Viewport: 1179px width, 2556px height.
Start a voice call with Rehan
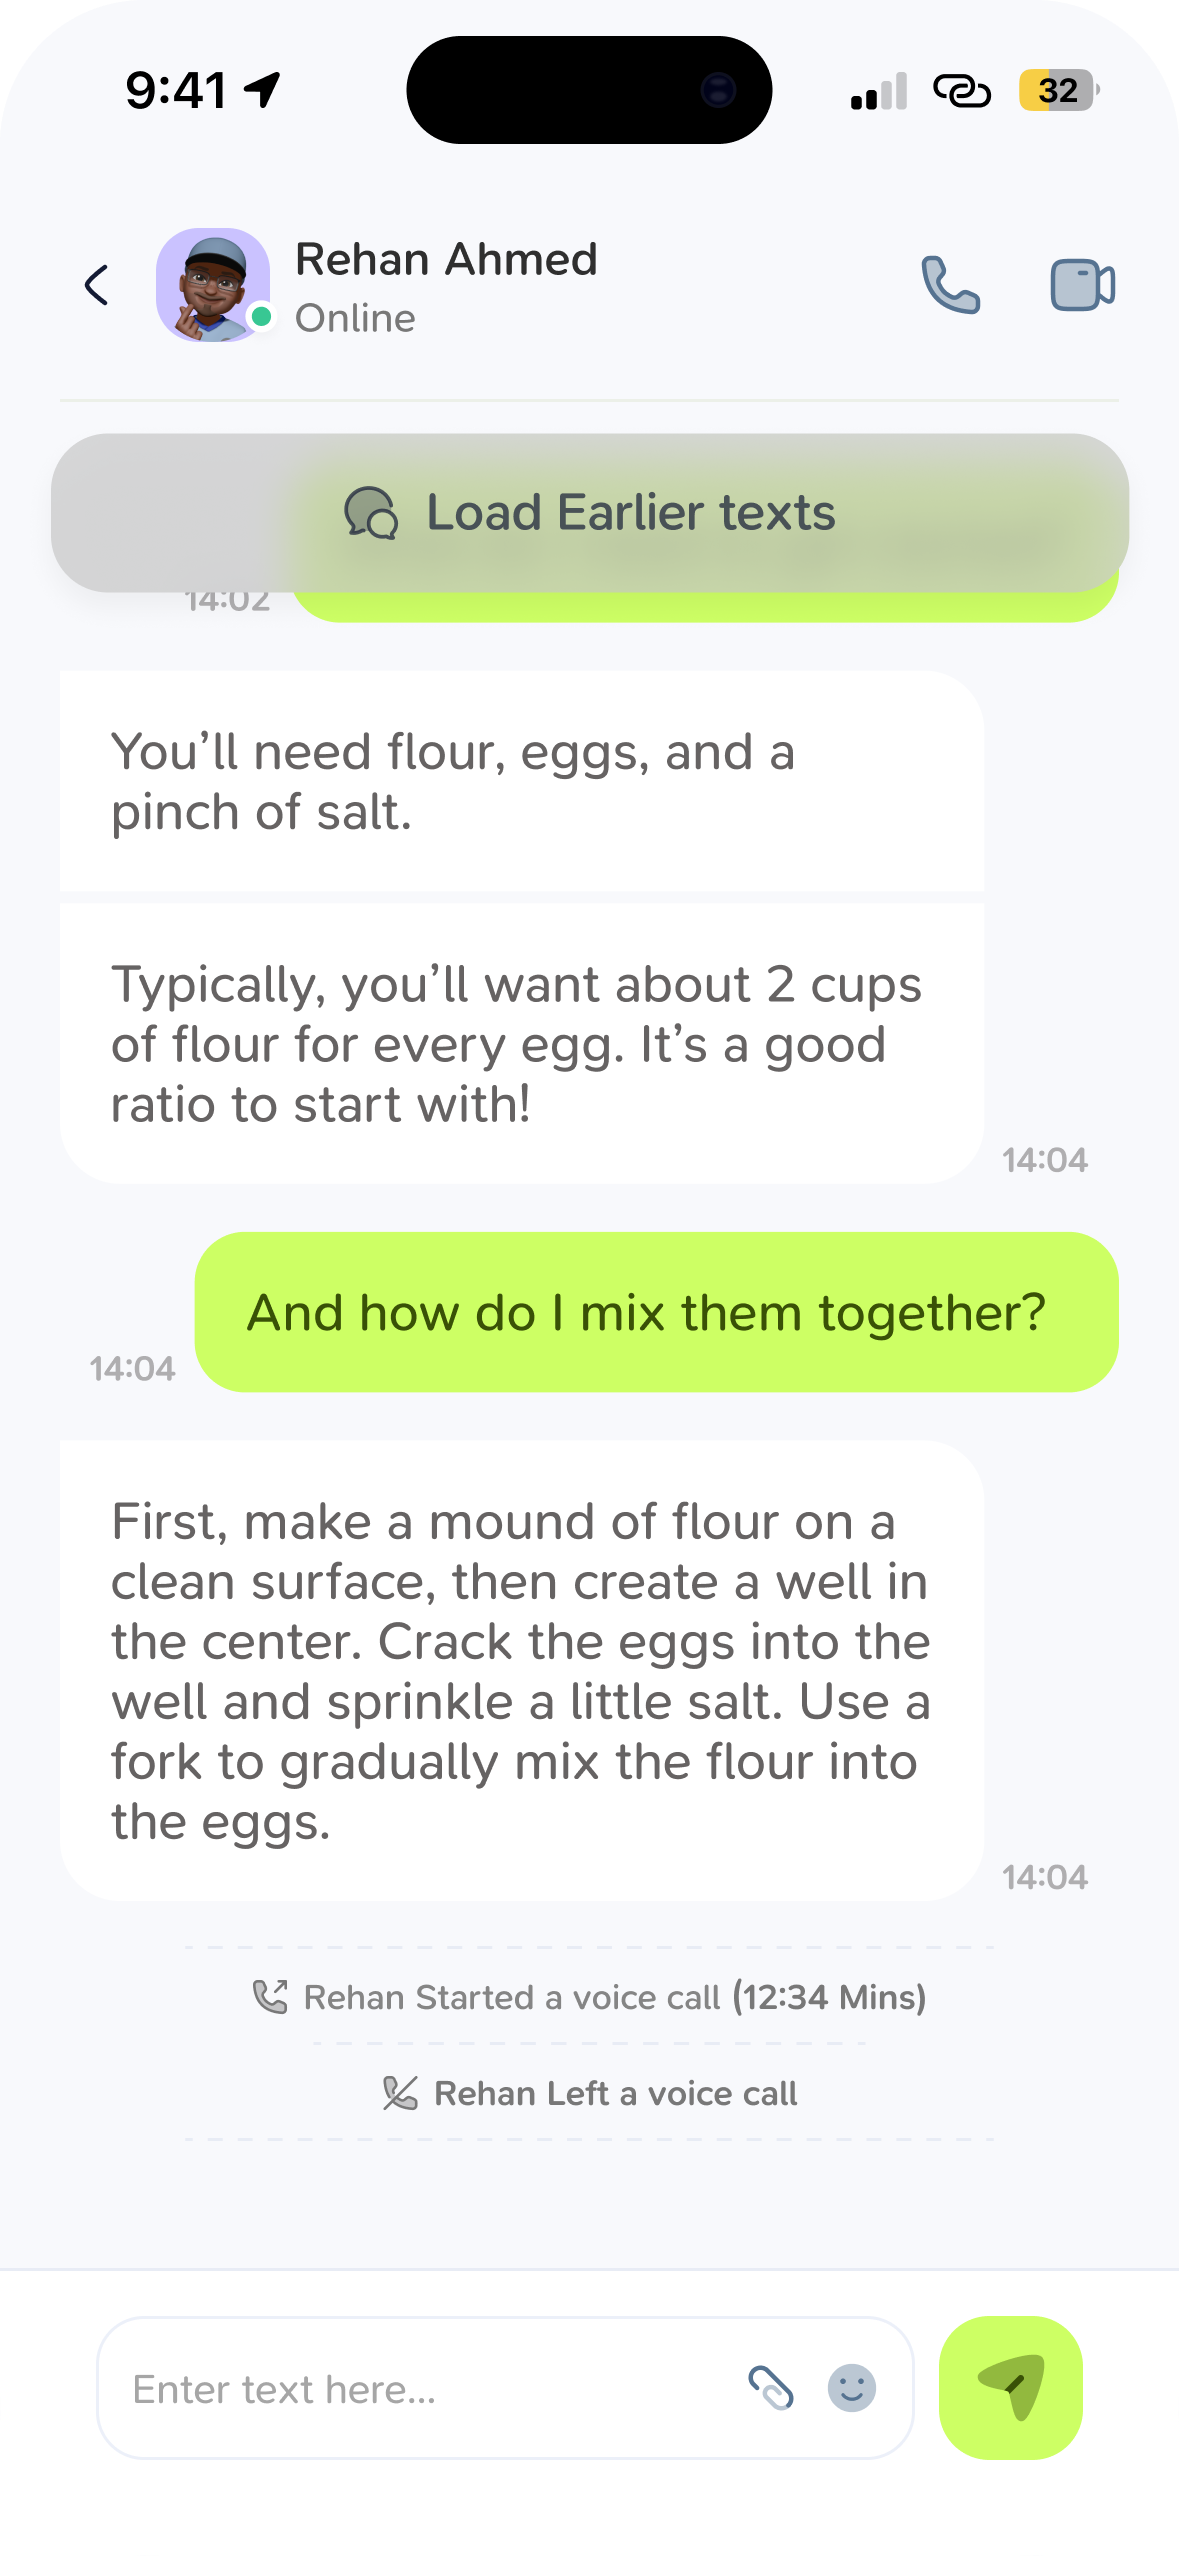[950, 286]
